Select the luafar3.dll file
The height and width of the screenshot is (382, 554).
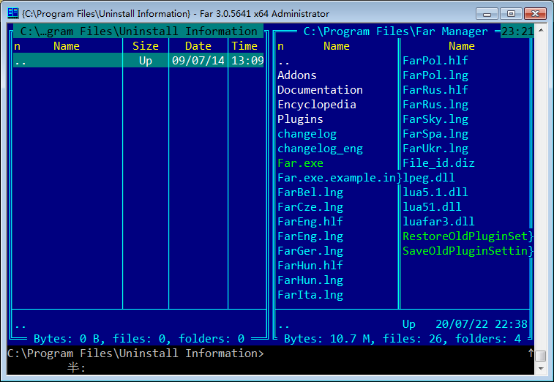[438, 222]
